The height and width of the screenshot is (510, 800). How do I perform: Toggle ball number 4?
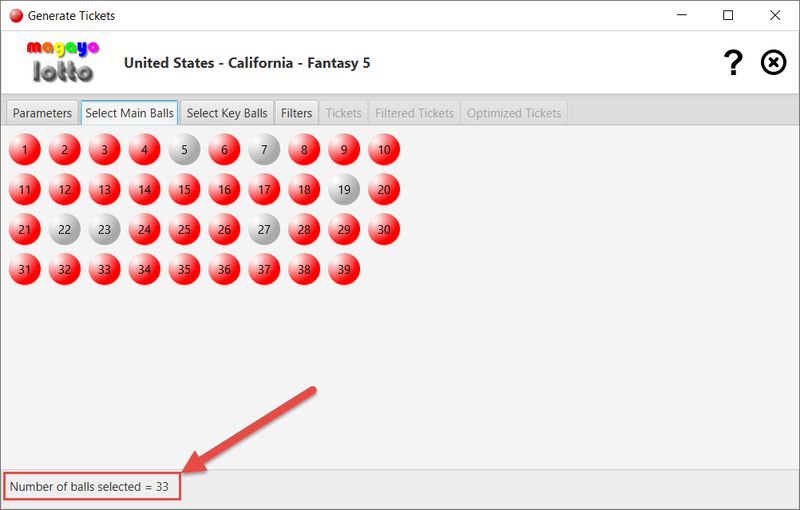144,149
